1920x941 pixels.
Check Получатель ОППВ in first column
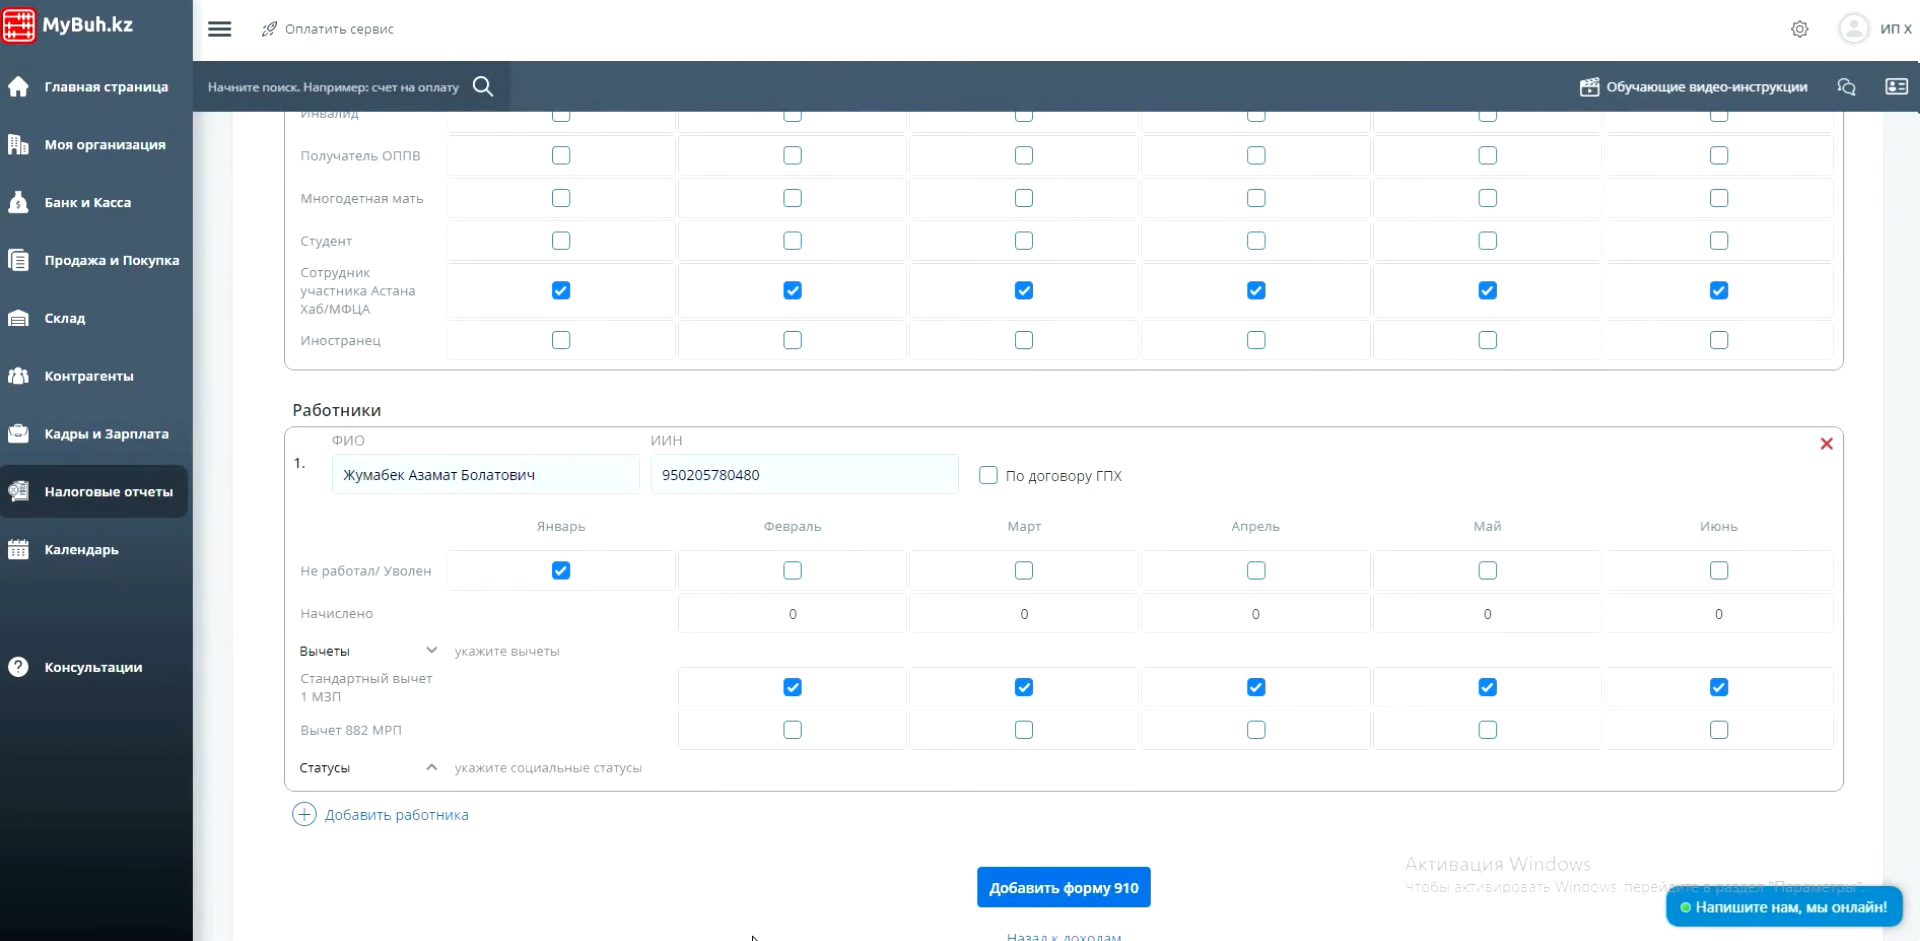click(x=561, y=156)
